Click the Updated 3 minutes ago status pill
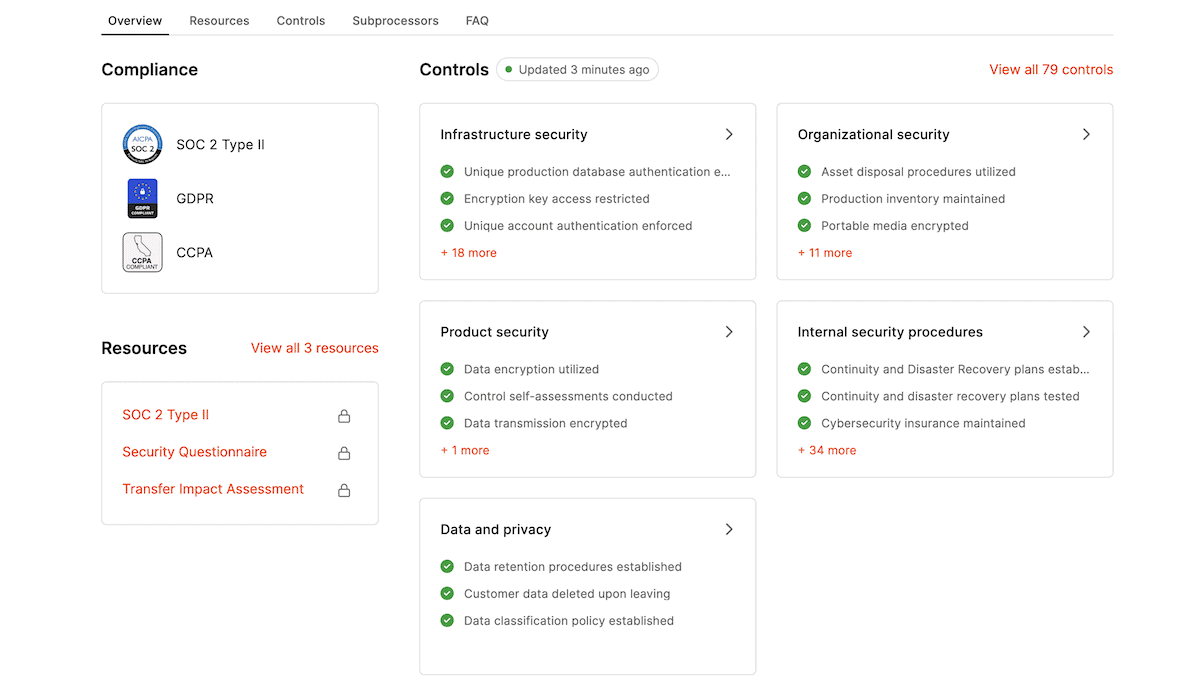Viewport: 1200px width, 695px height. pos(577,69)
